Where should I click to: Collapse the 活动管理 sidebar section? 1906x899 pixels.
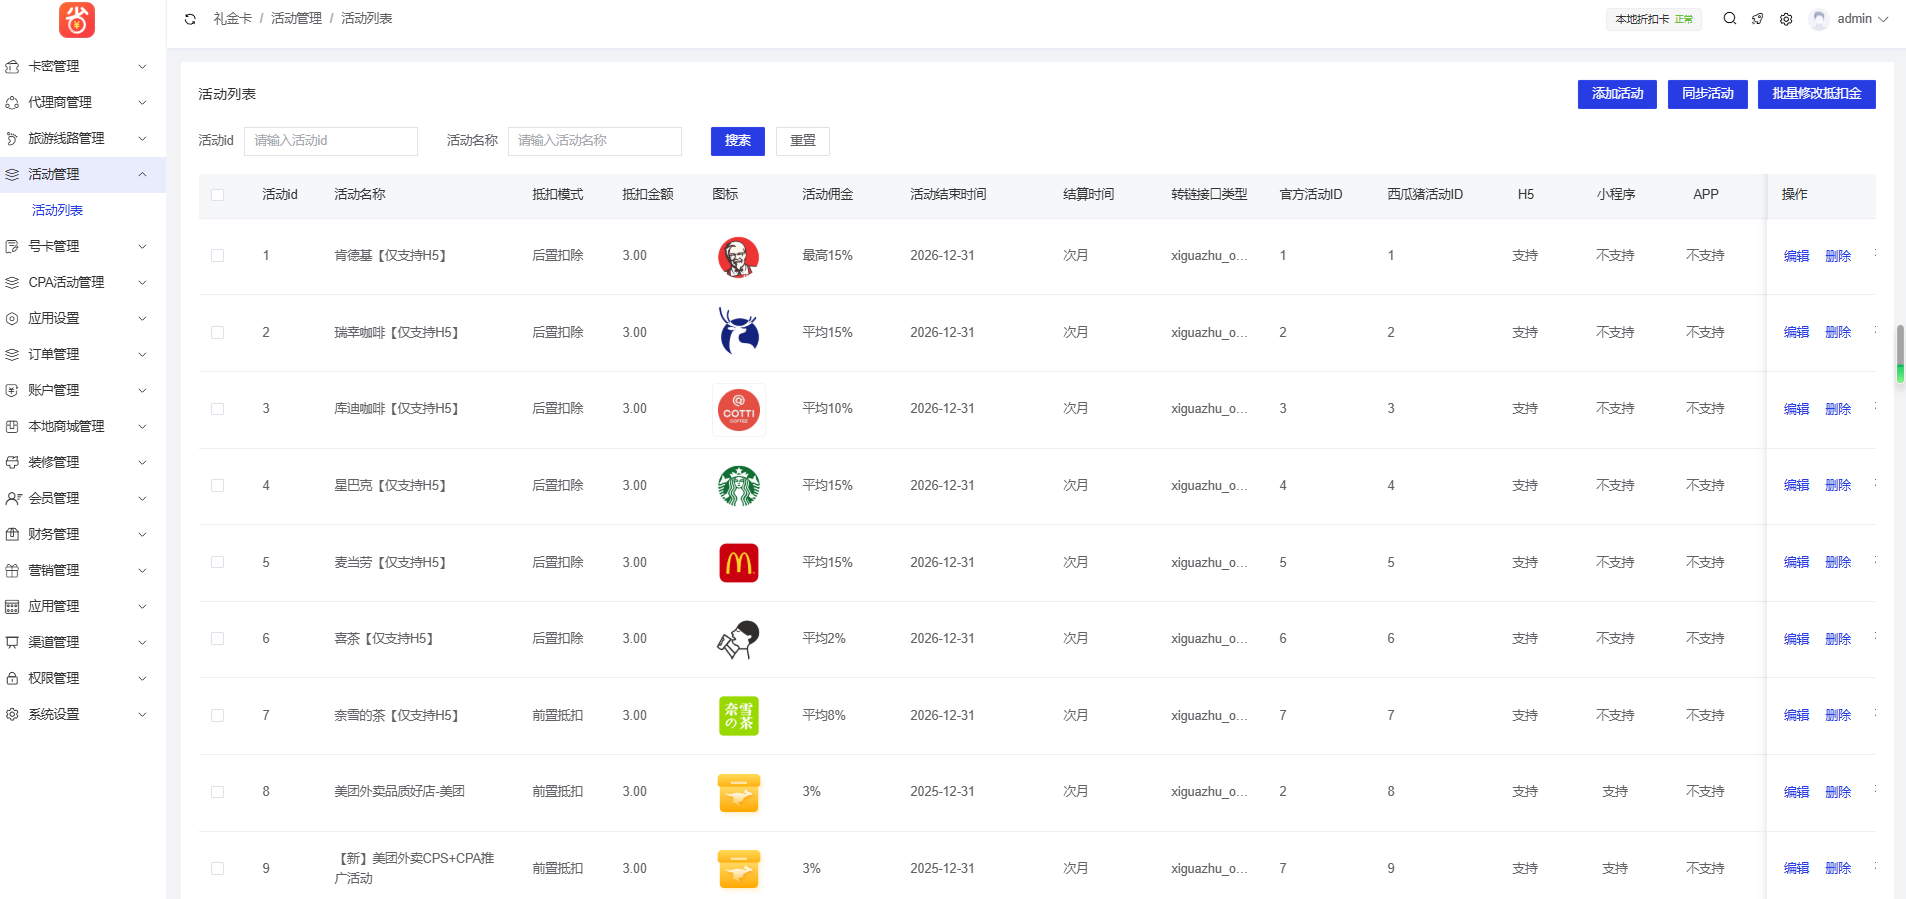76,174
